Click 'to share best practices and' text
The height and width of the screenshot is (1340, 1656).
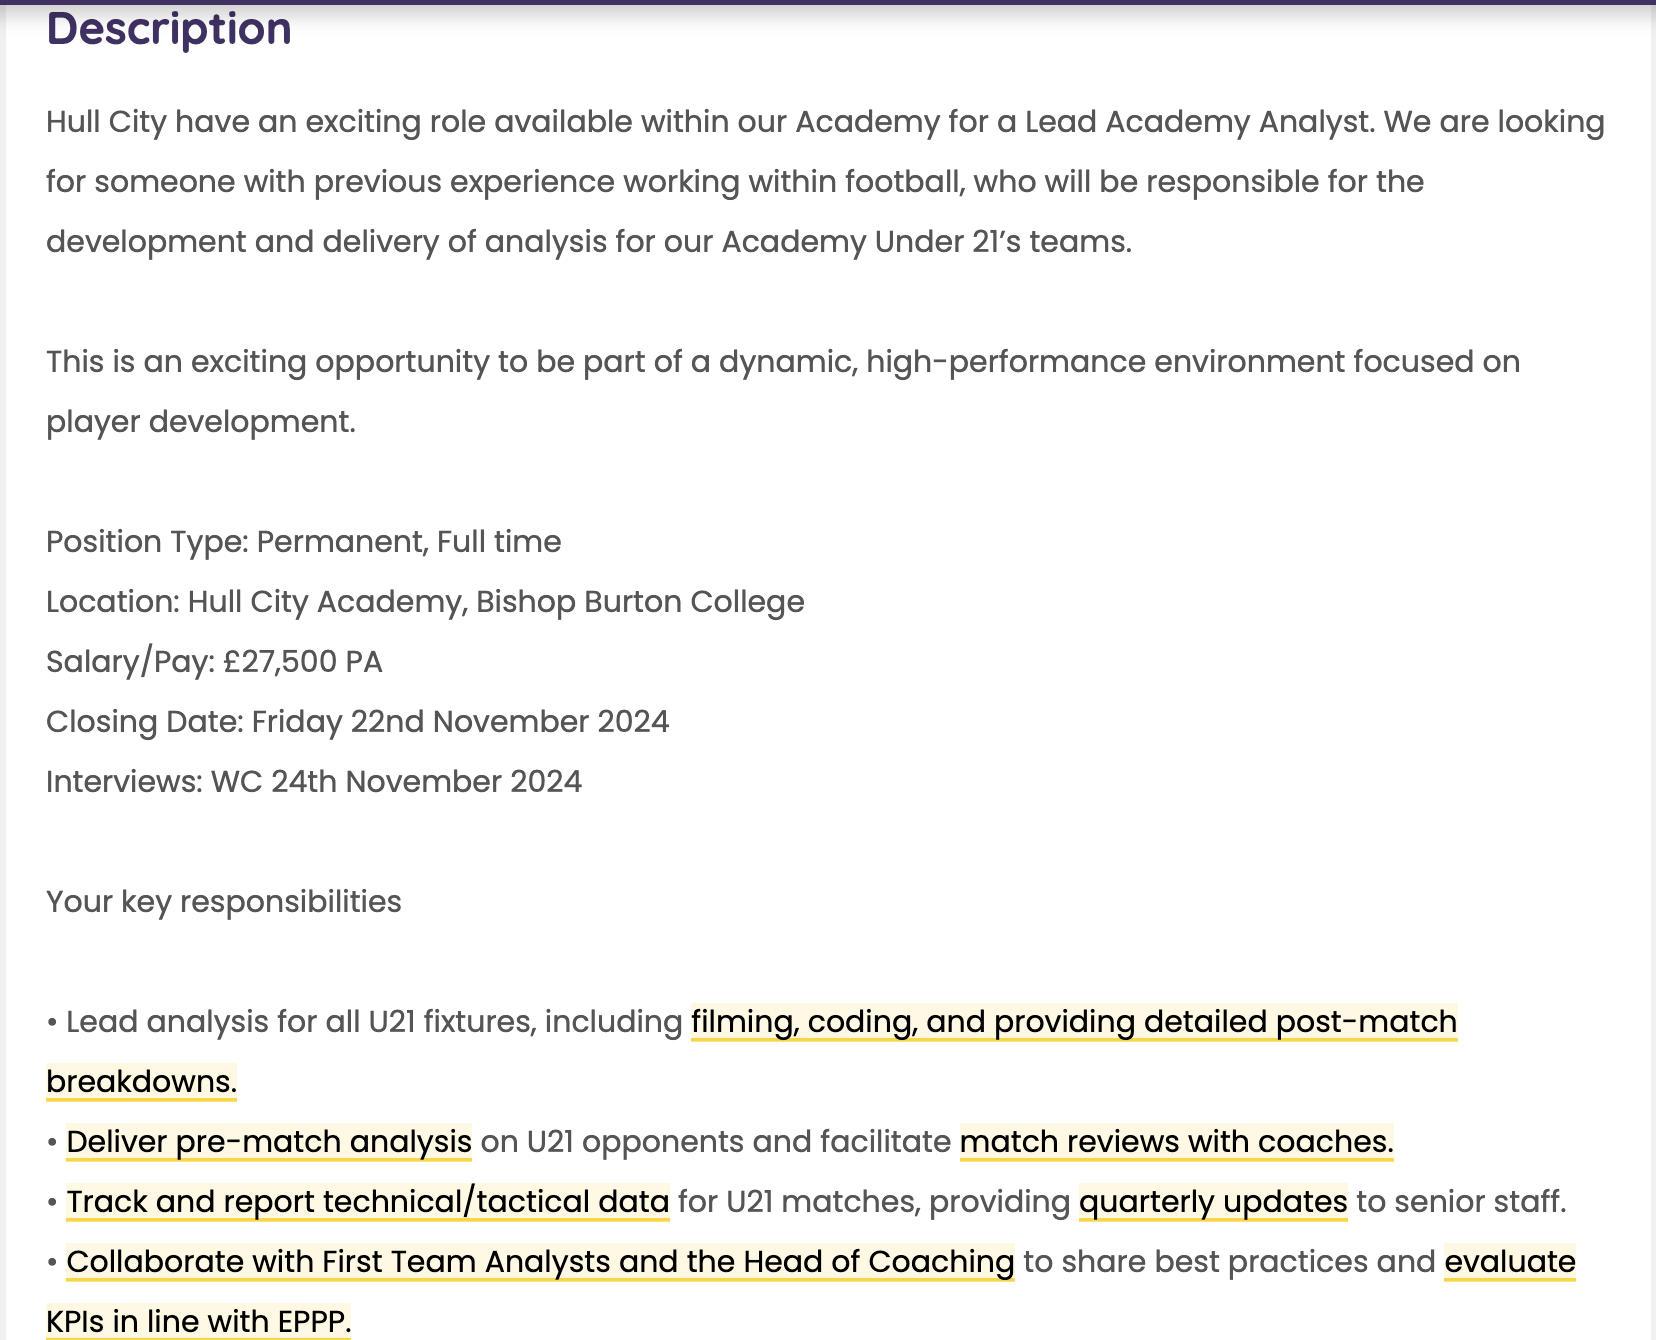(1229, 1262)
